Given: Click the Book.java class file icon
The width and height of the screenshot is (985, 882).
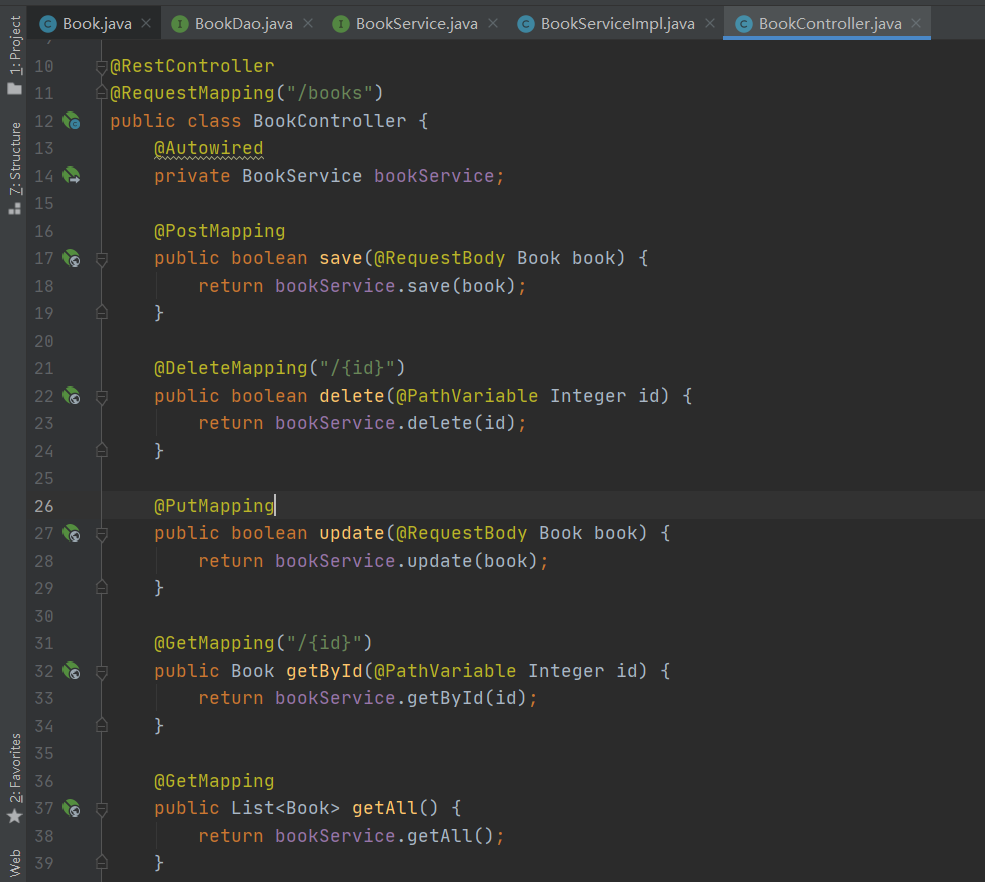Looking at the screenshot, I should [x=48, y=24].
